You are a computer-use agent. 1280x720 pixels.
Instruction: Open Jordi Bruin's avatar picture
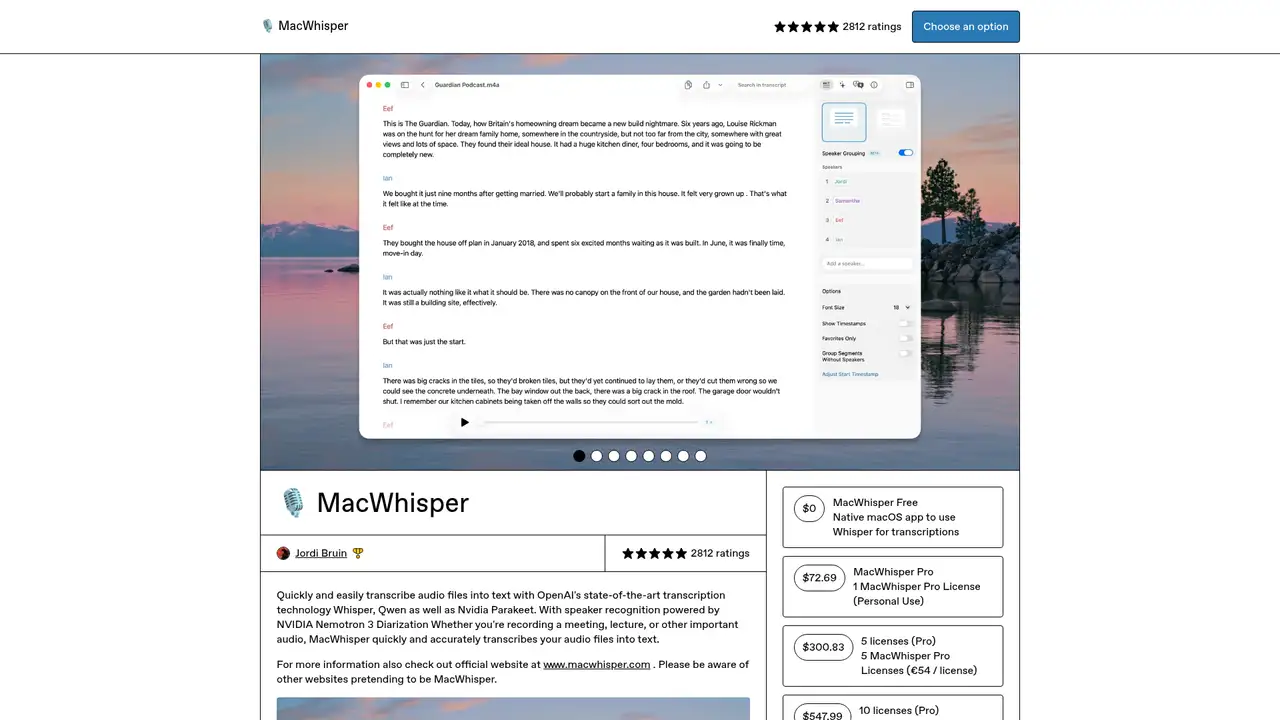click(x=283, y=553)
